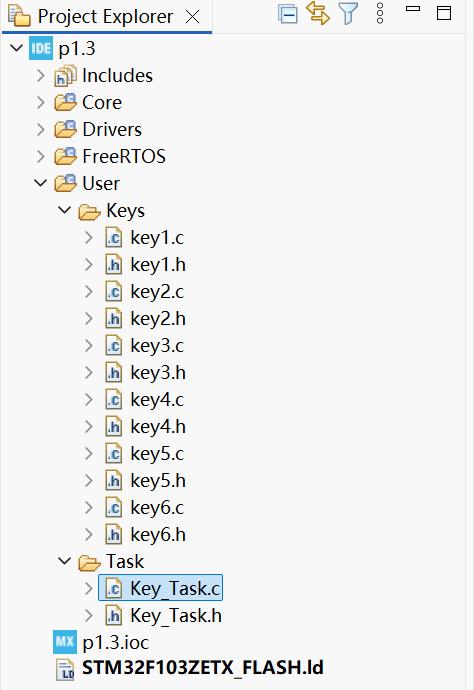Screen dimensions: 474x690
Task: Click the Collapse All toolbar icon
Action: pos(288,14)
